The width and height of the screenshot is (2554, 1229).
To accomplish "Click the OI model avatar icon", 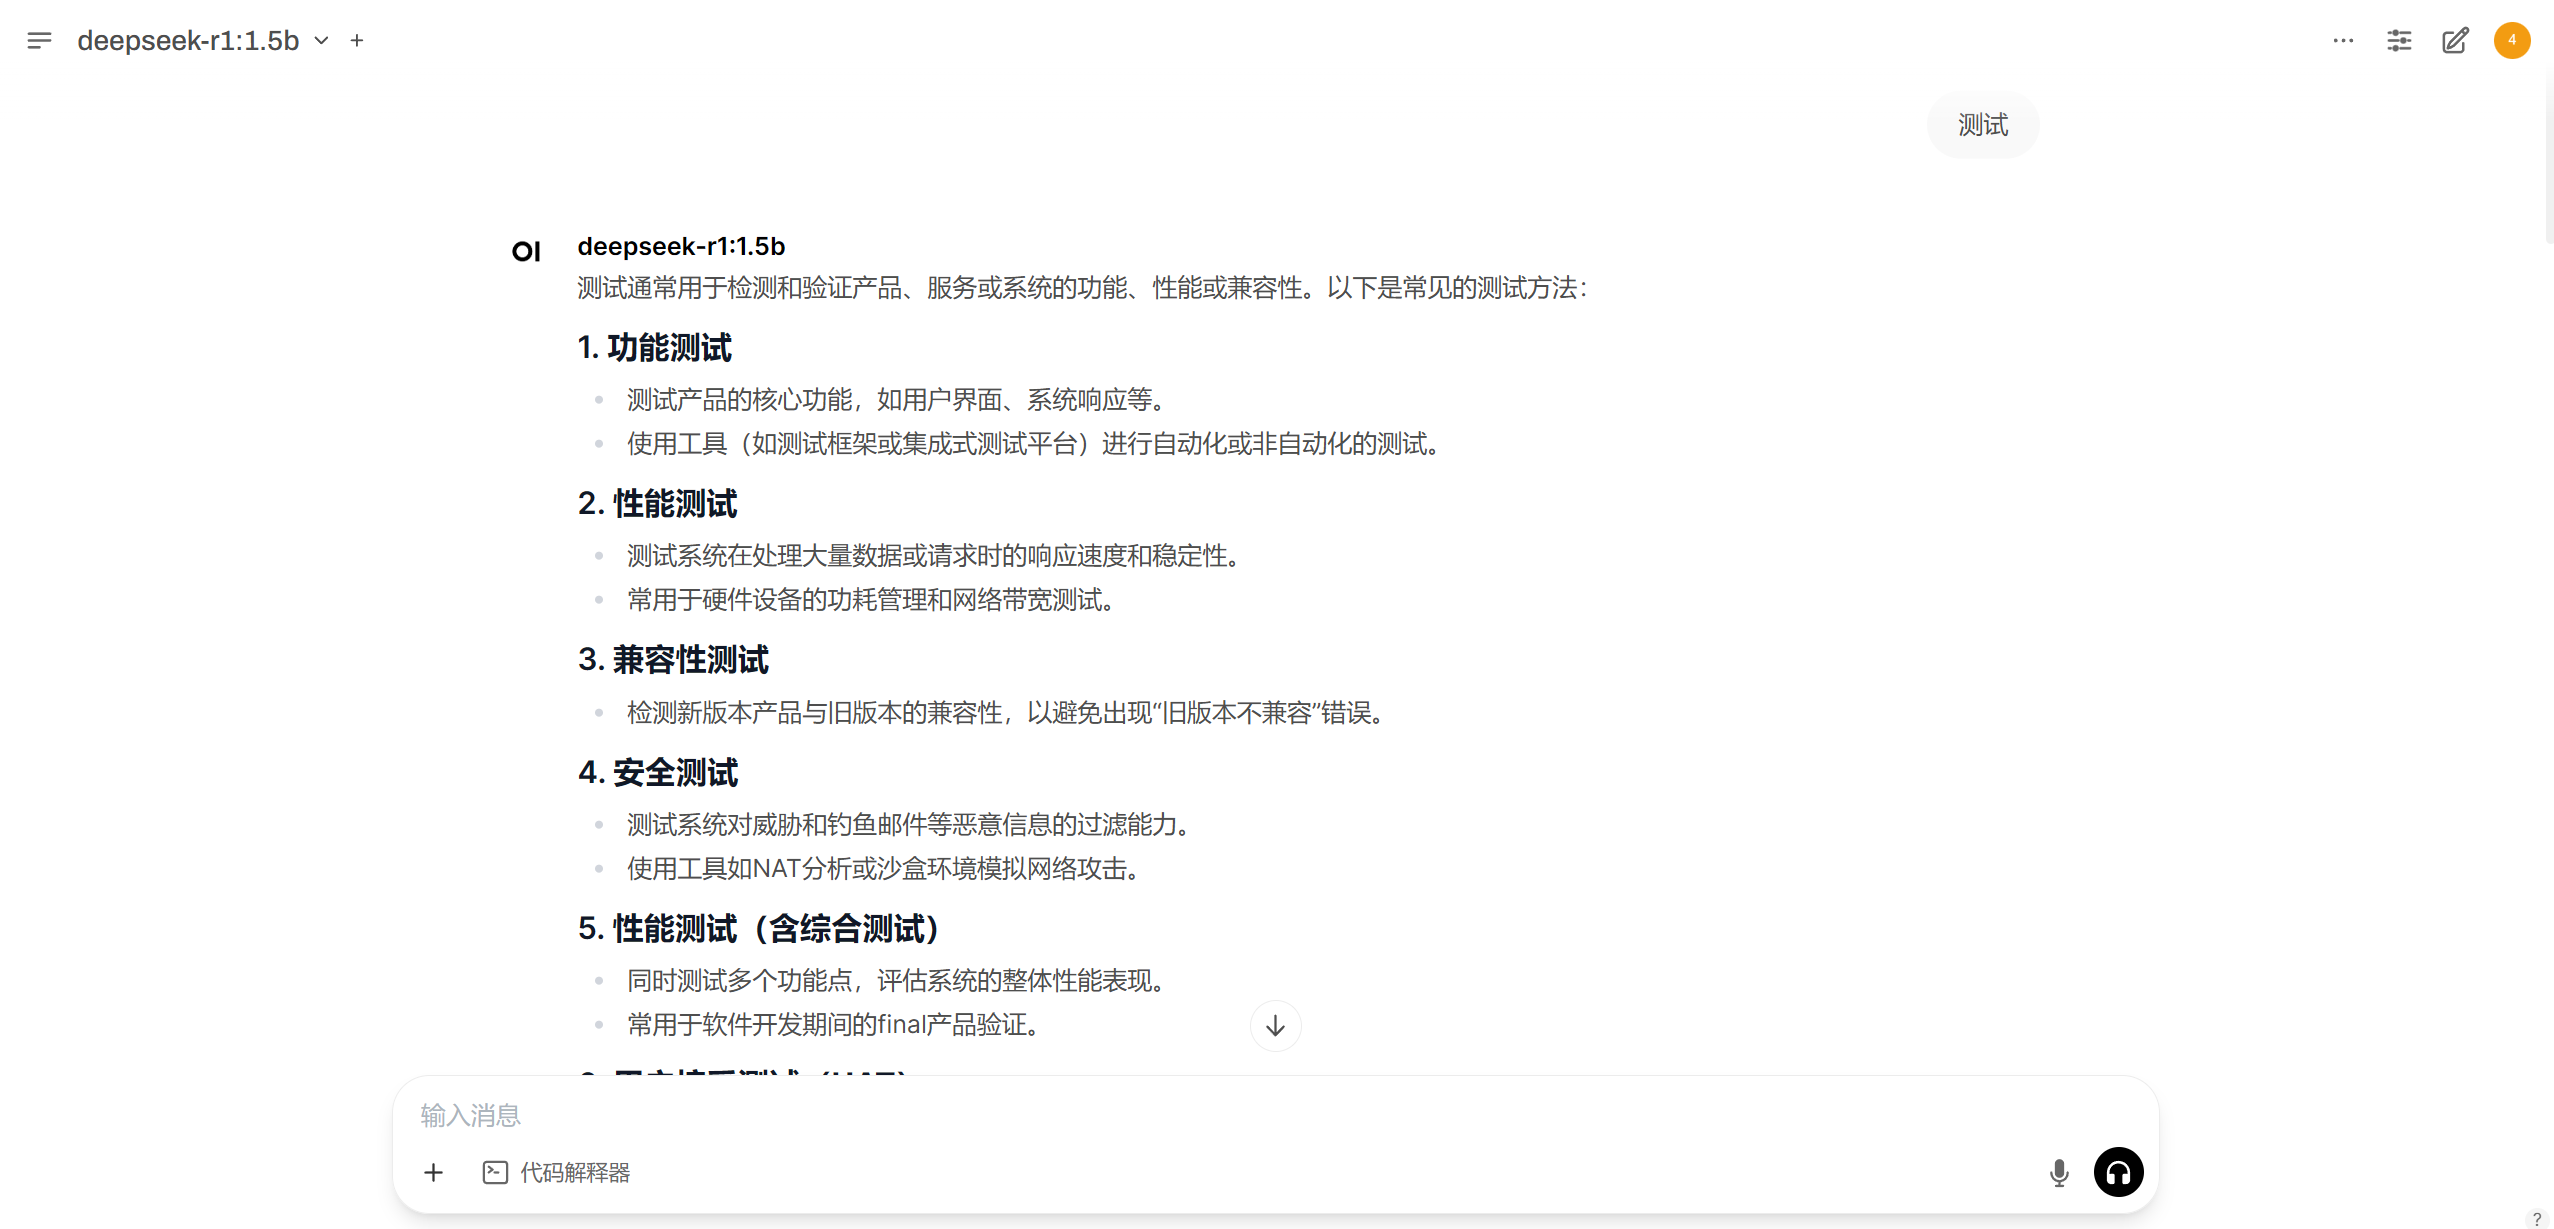I will click(526, 251).
